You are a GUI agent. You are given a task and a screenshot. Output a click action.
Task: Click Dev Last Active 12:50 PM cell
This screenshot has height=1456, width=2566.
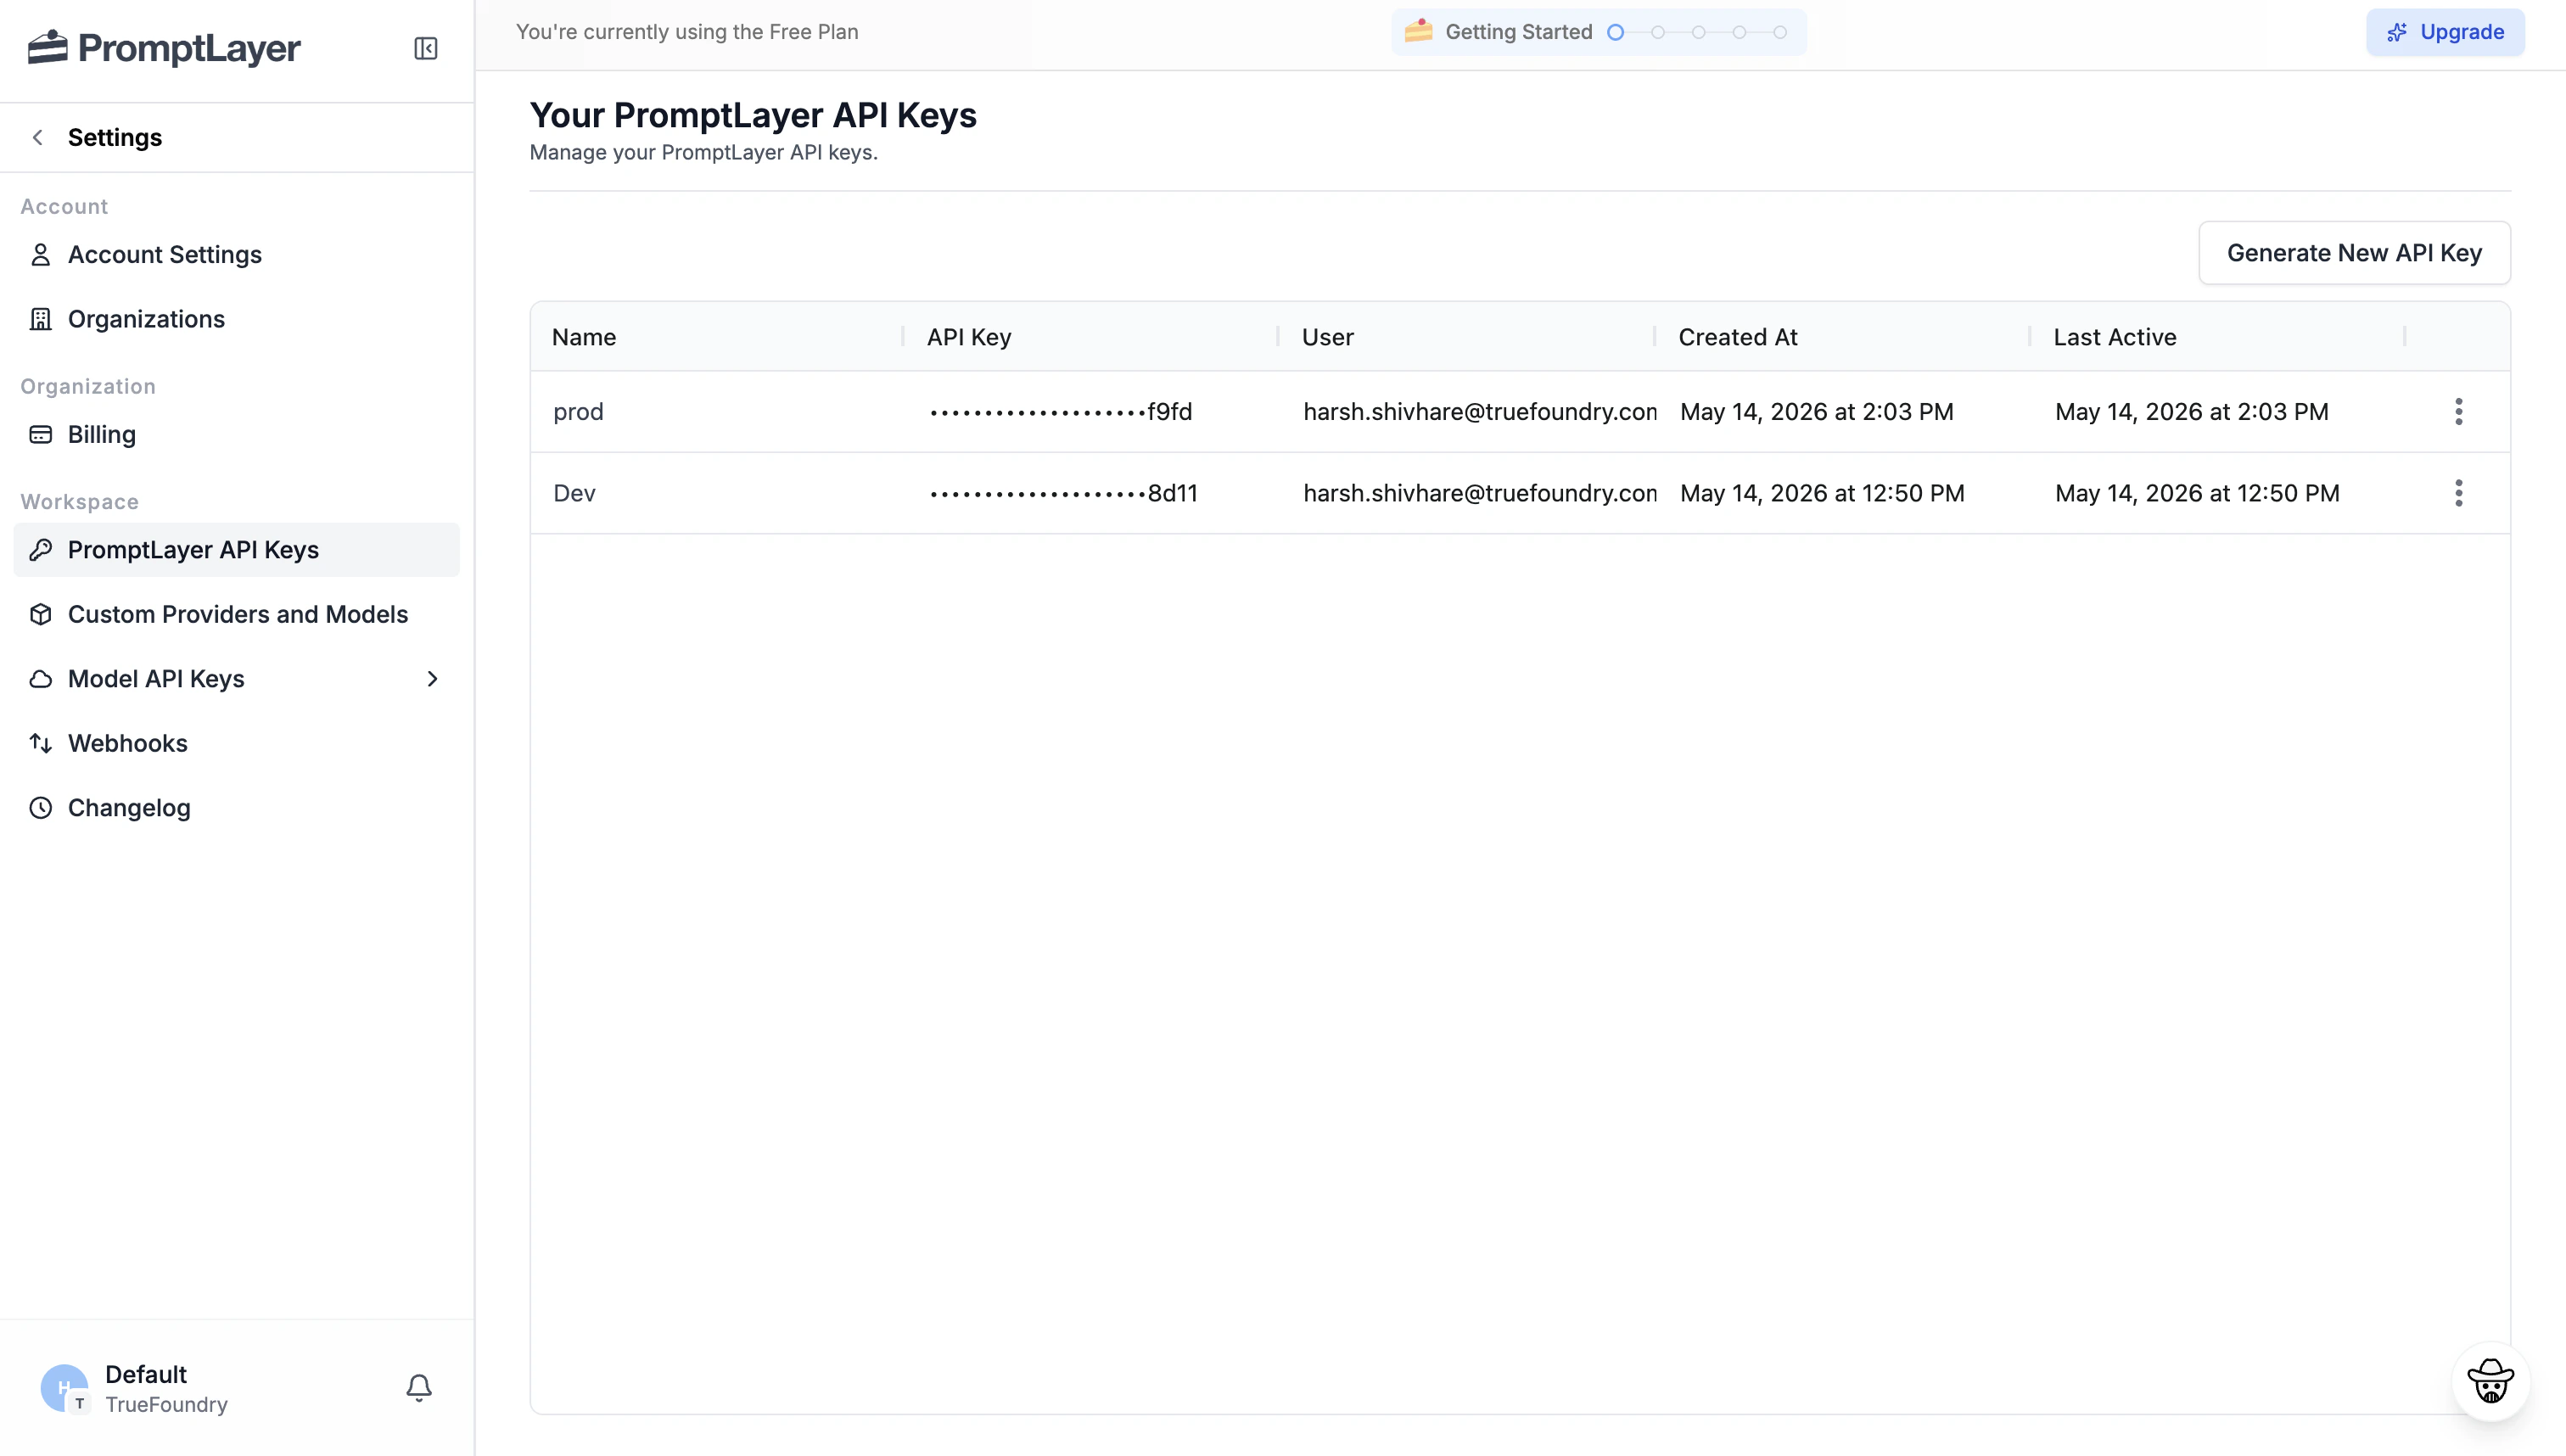pos(2197,493)
